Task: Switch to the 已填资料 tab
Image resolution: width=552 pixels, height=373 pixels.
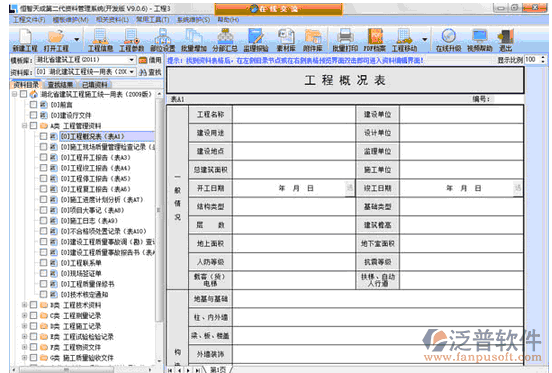Action: (95, 84)
